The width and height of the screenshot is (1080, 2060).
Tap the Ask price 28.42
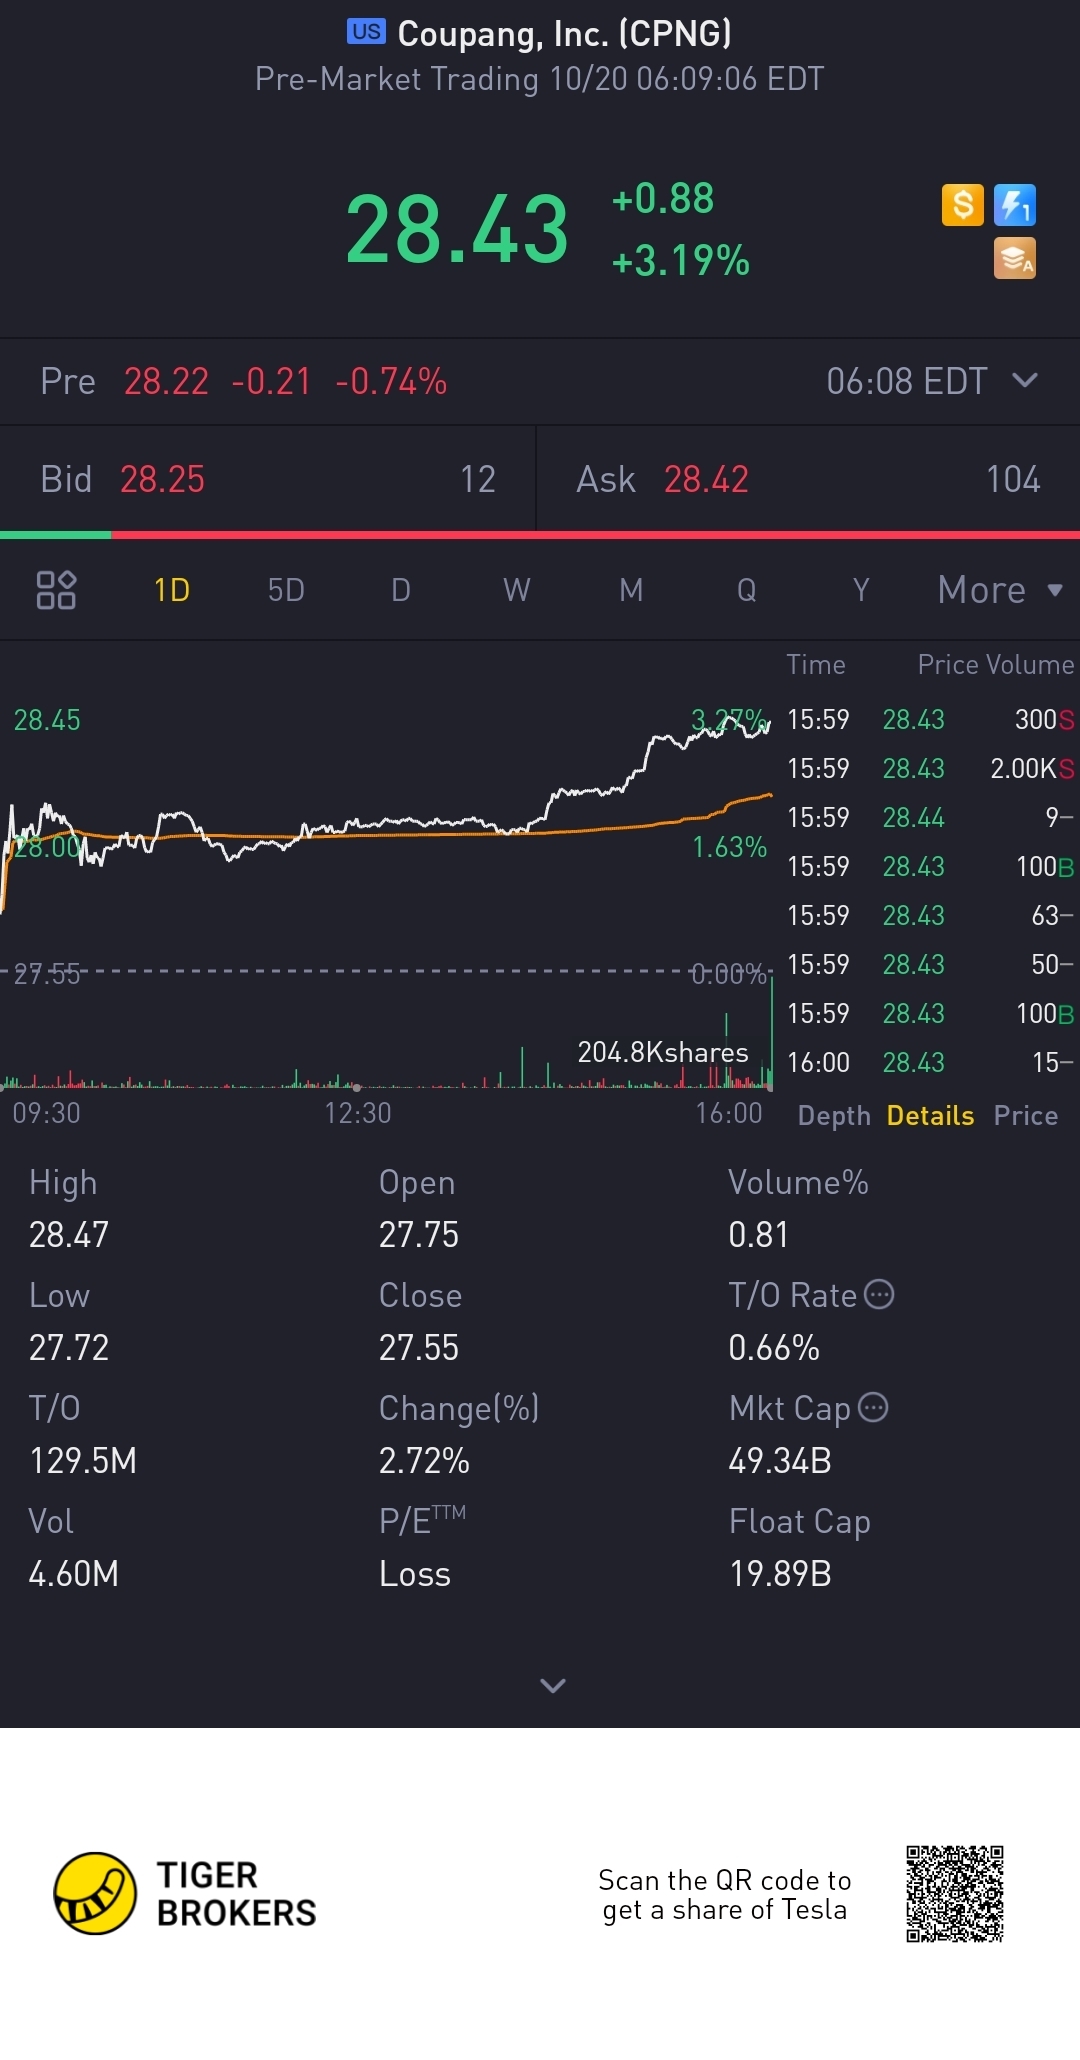click(x=706, y=479)
